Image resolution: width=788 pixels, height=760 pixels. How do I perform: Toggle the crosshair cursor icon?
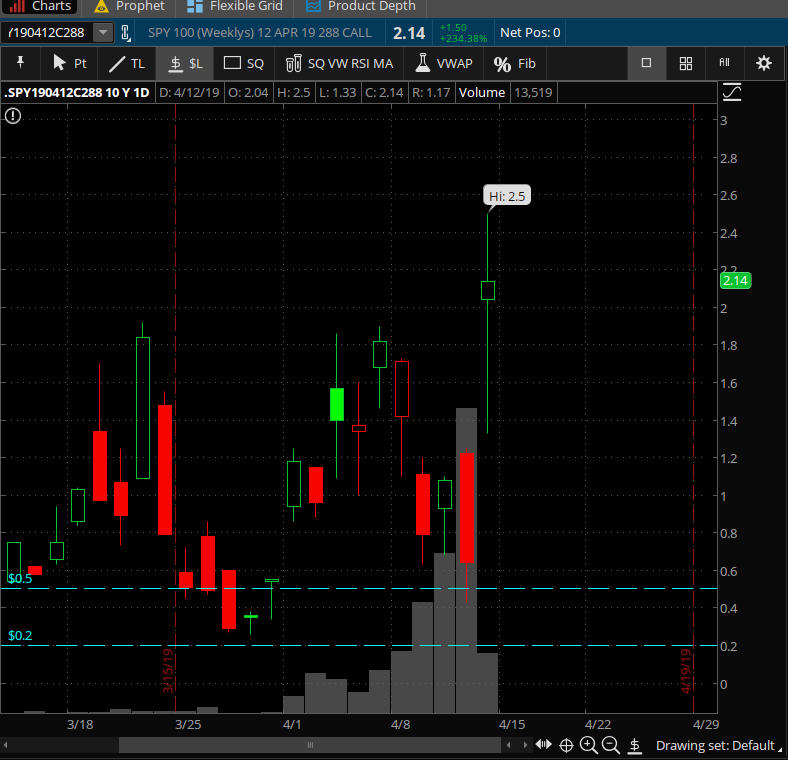point(566,745)
